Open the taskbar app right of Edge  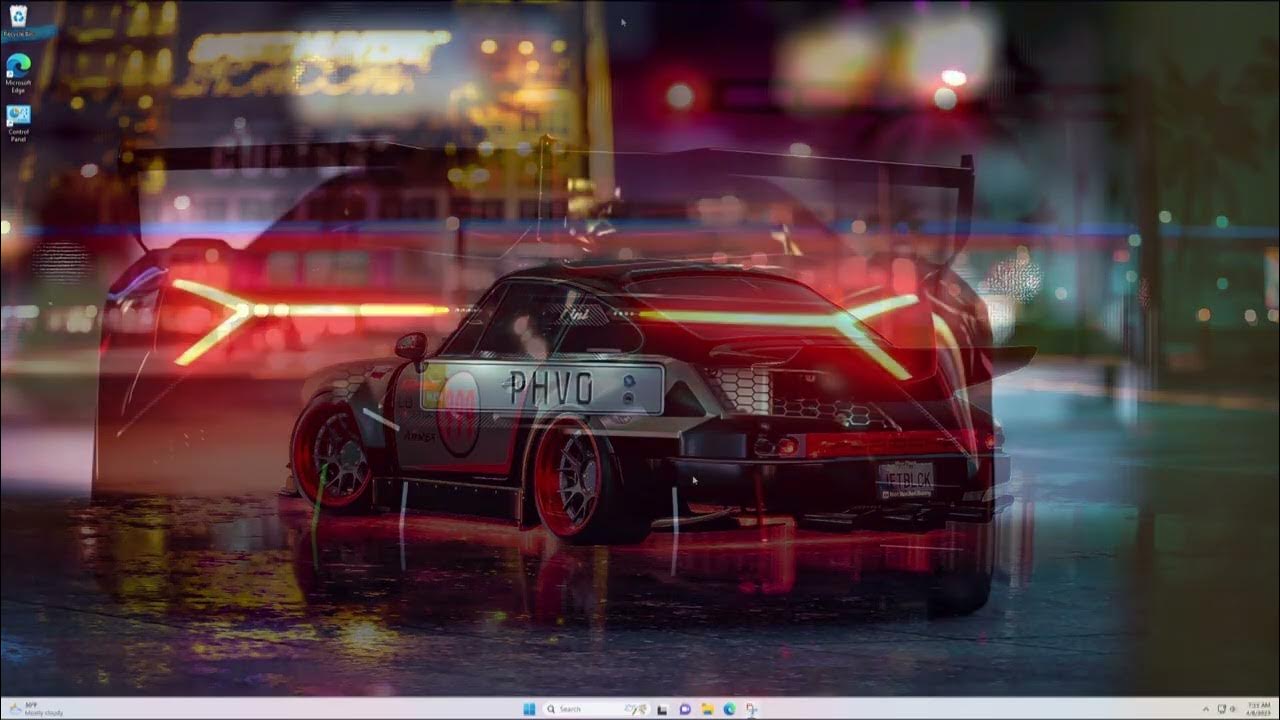coord(752,709)
